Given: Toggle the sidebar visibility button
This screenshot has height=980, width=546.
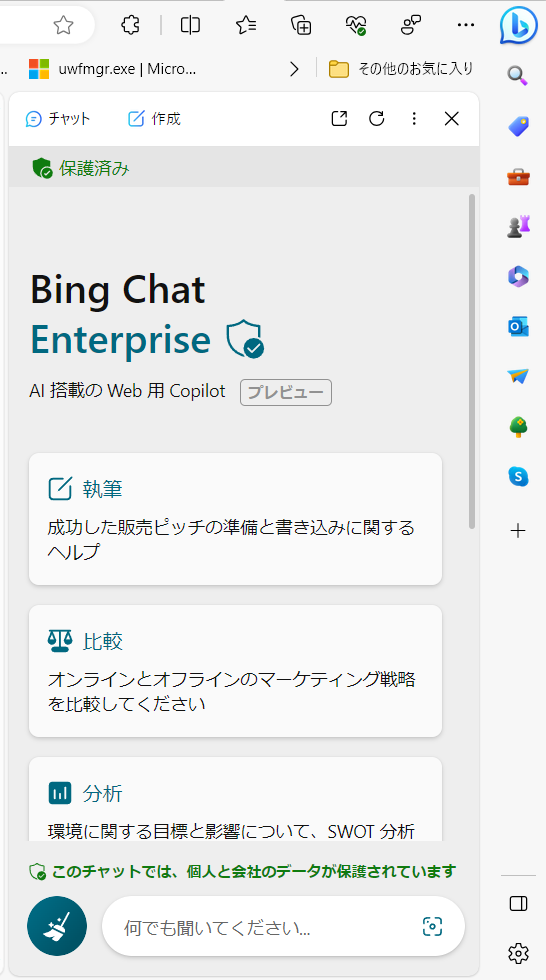Looking at the screenshot, I should tap(519, 904).
